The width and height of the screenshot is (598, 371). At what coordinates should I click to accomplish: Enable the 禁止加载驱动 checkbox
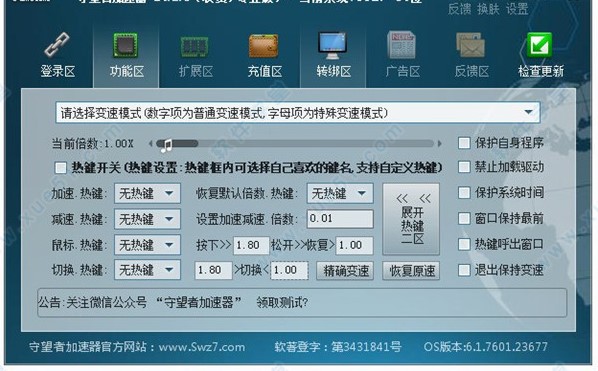tap(464, 167)
